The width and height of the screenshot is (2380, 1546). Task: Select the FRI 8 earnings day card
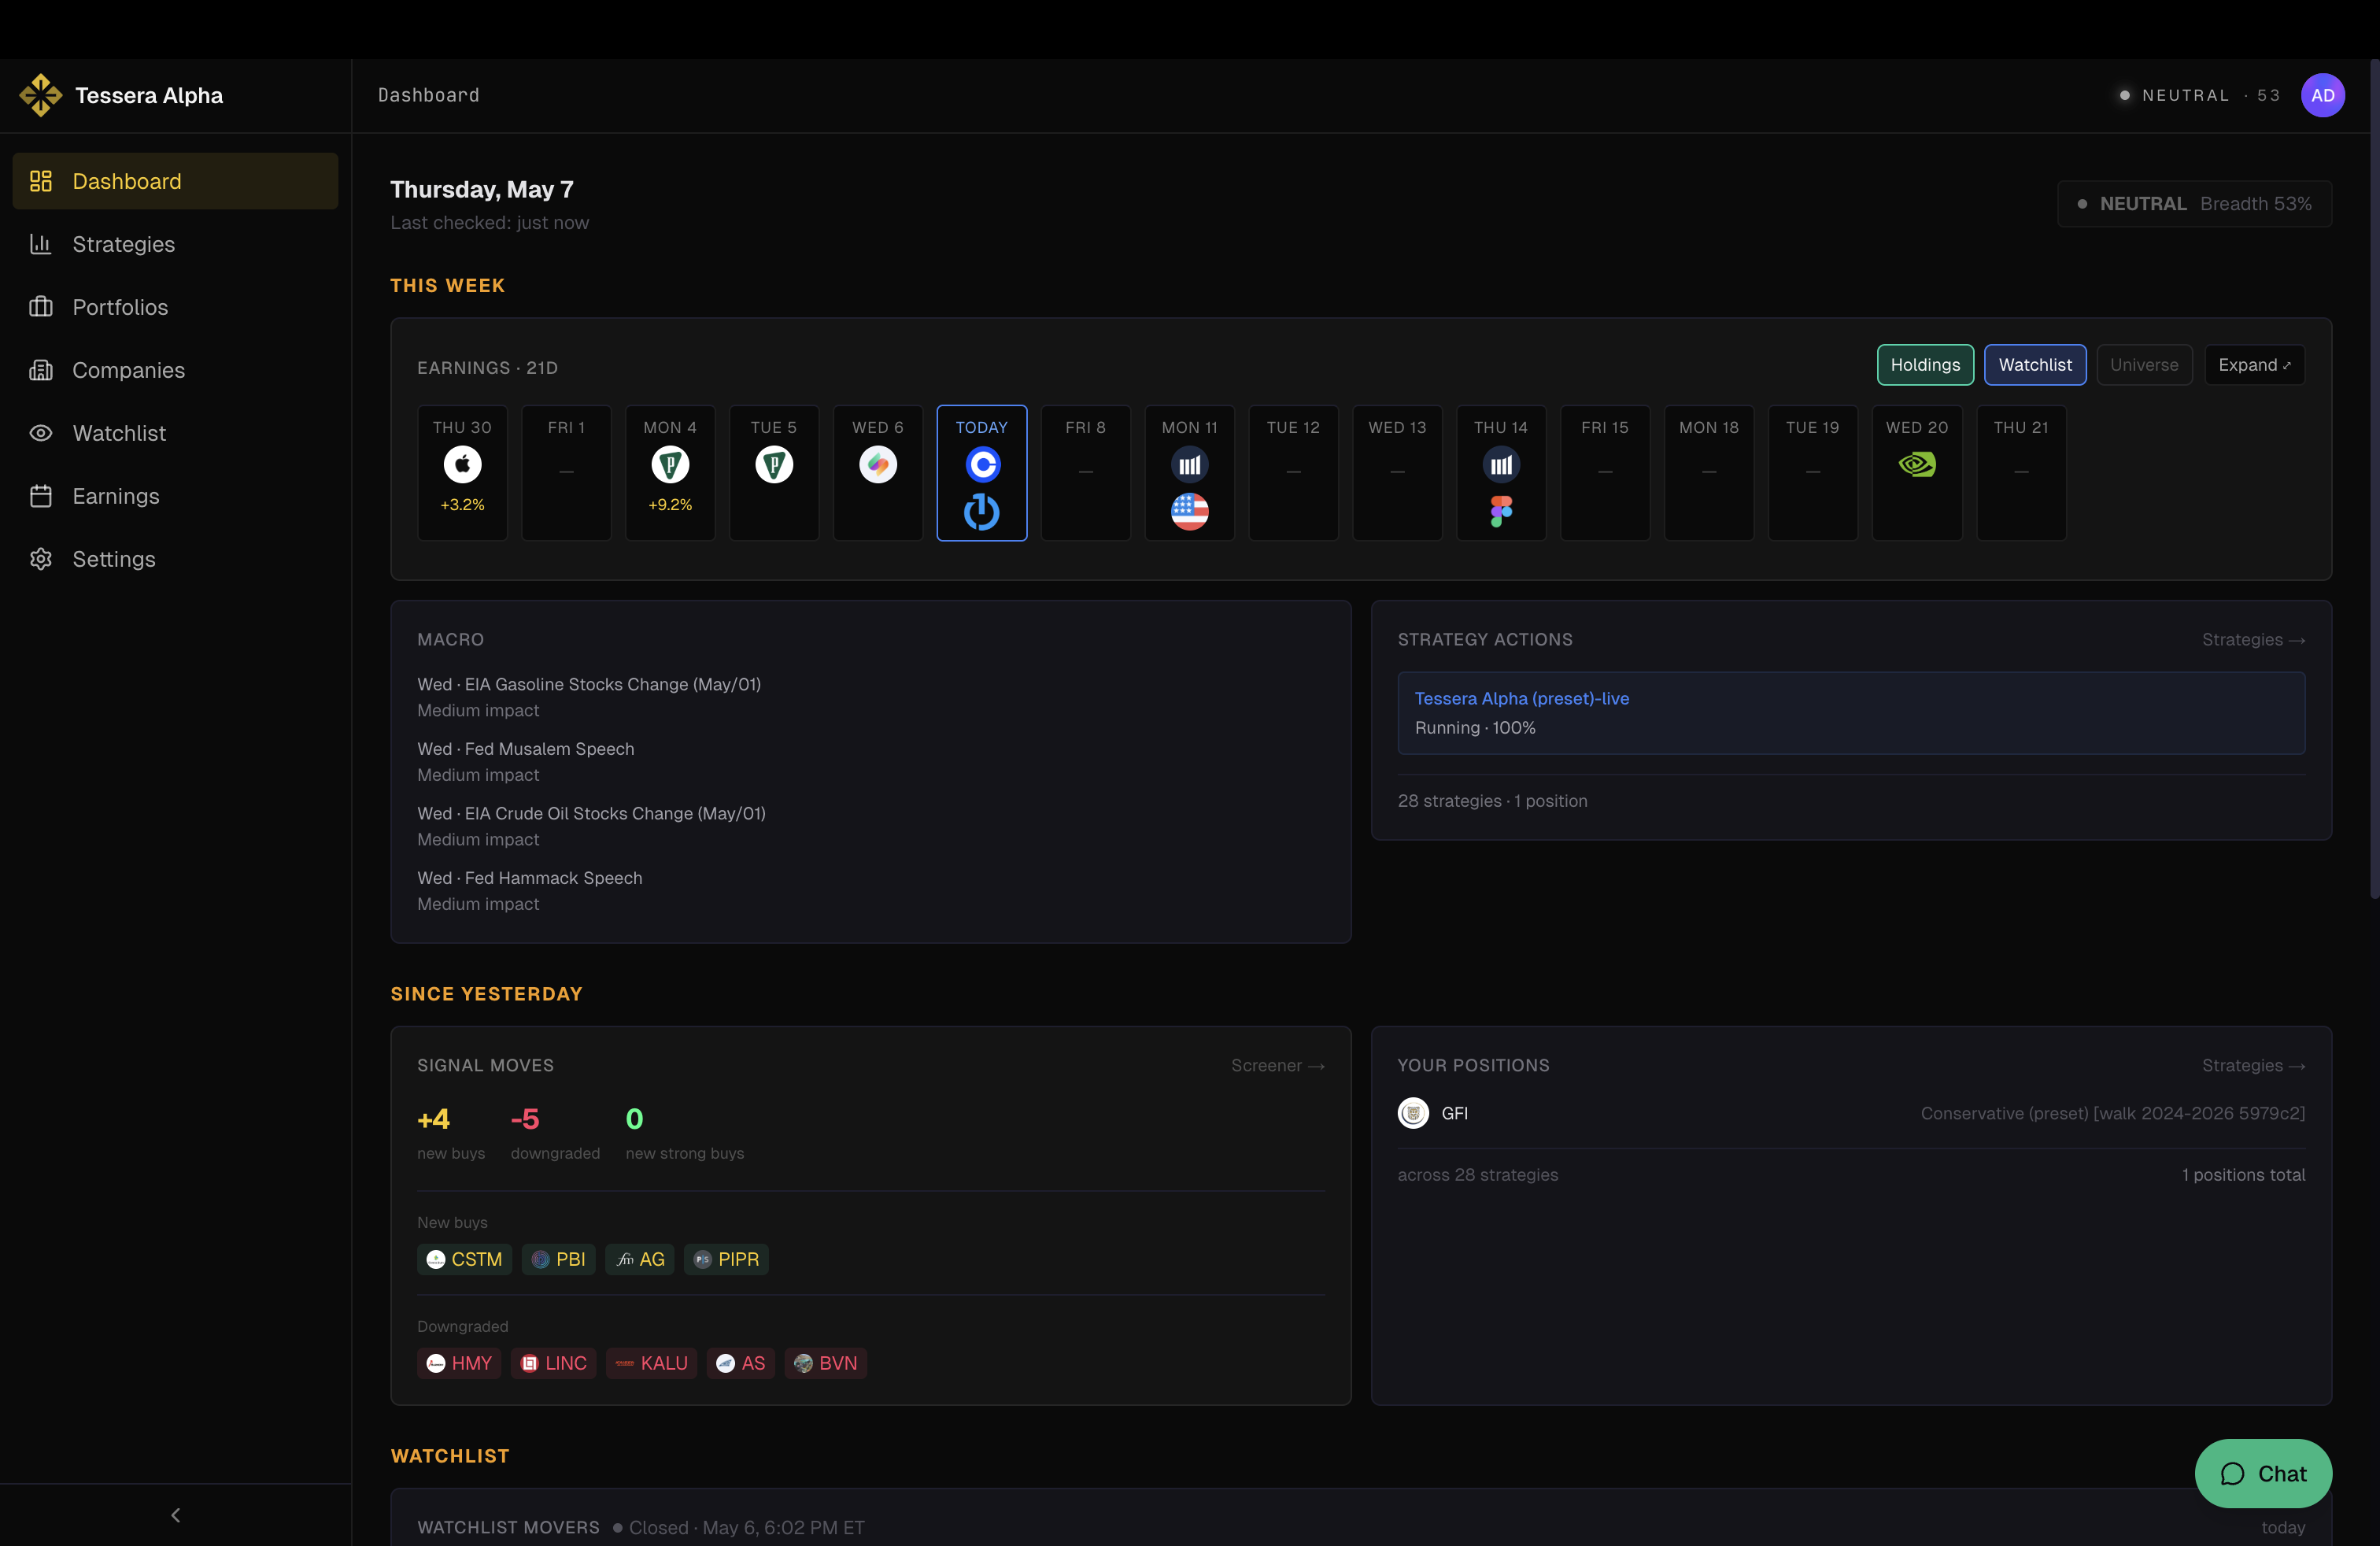click(x=1086, y=473)
